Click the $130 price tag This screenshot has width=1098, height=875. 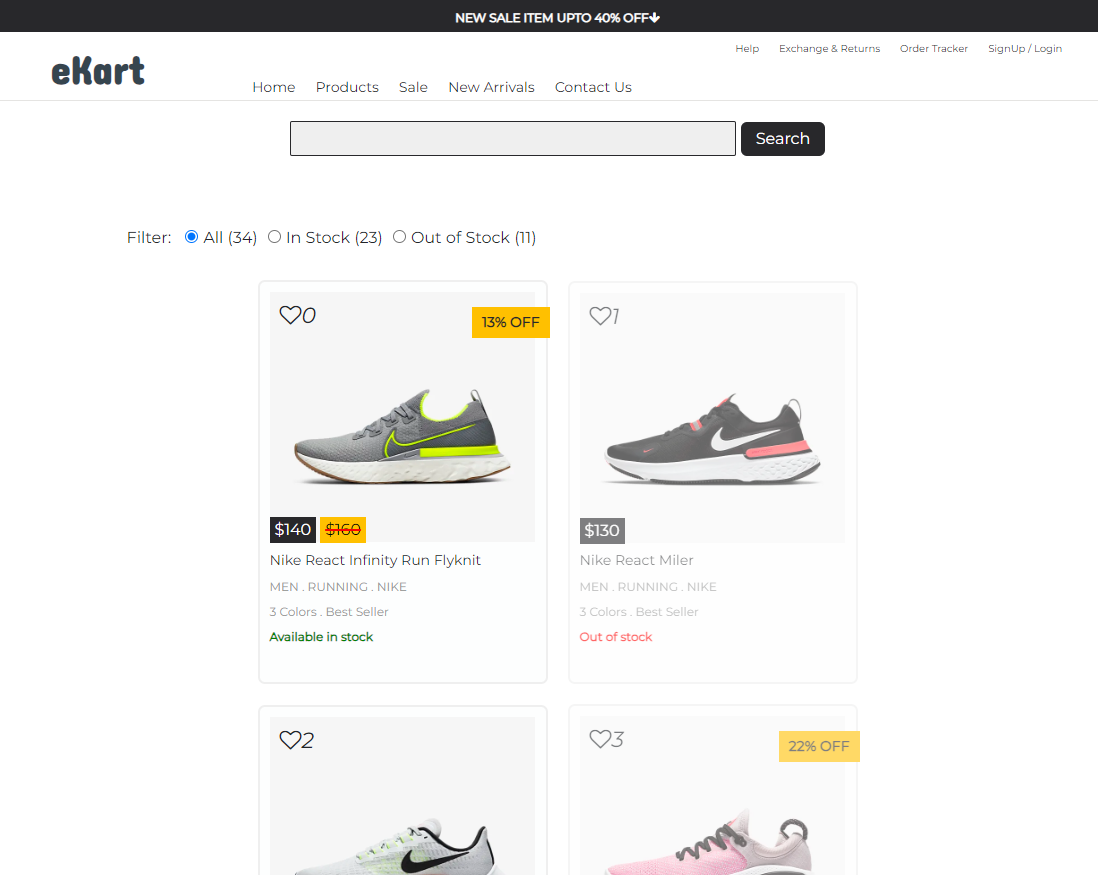pos(602,531)
